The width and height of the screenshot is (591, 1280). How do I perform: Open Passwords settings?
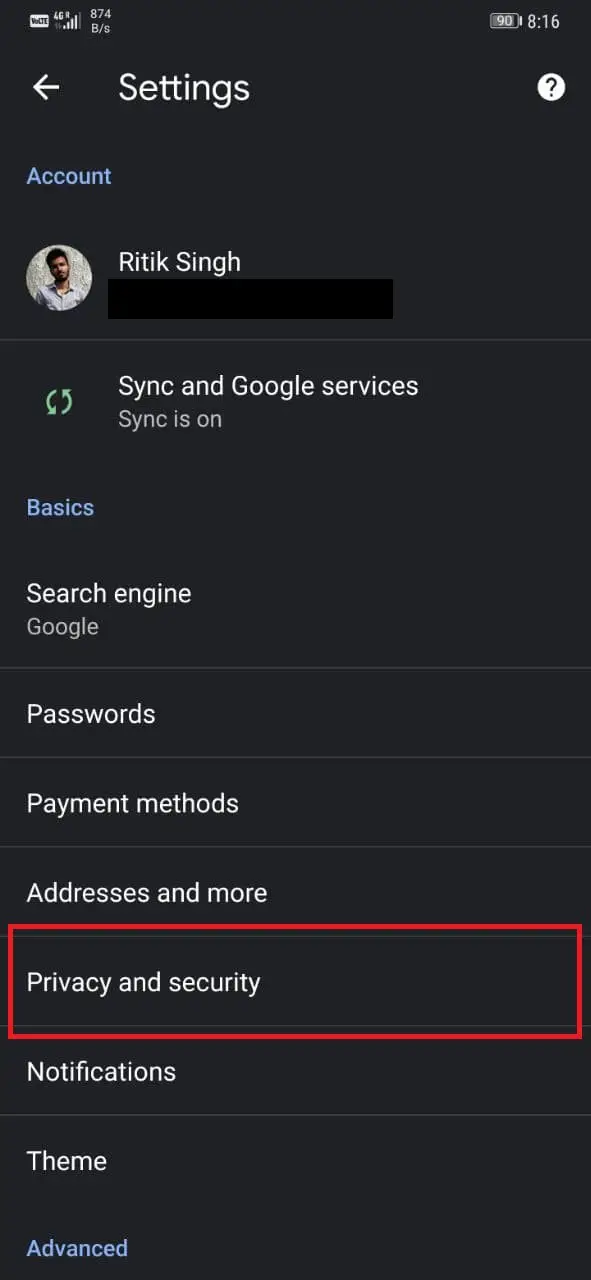[x=295, y=713]
